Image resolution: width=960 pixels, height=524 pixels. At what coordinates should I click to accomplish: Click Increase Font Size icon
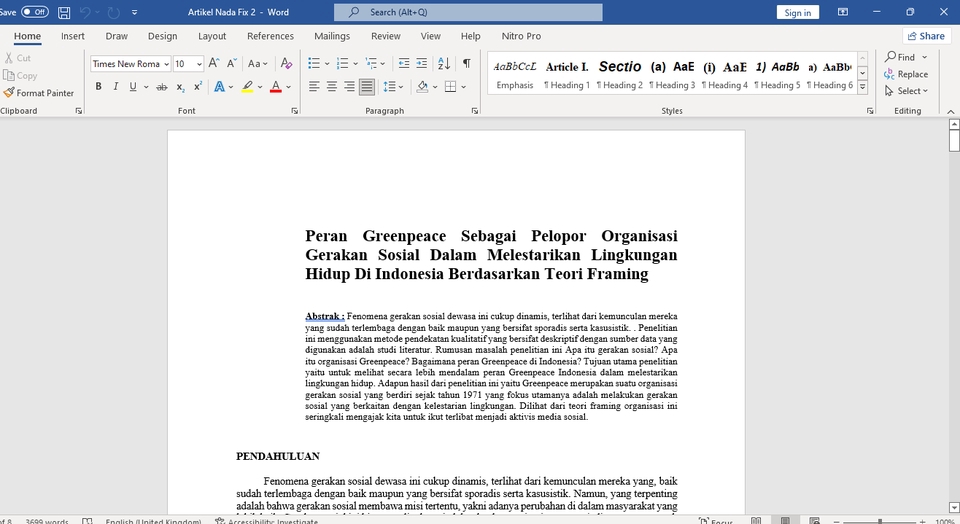tap(214, 63)
